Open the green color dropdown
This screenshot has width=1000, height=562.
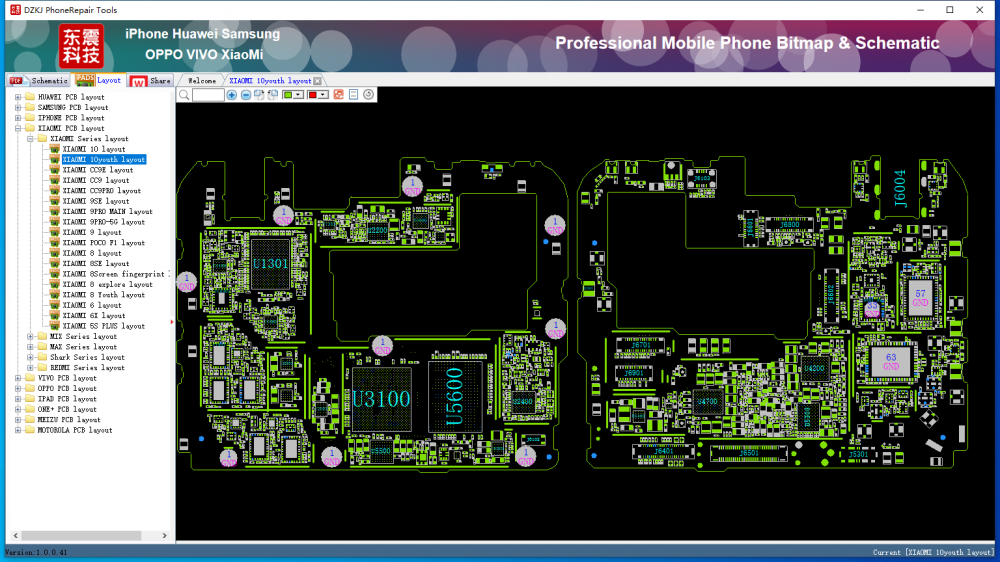tap(299, 95)
